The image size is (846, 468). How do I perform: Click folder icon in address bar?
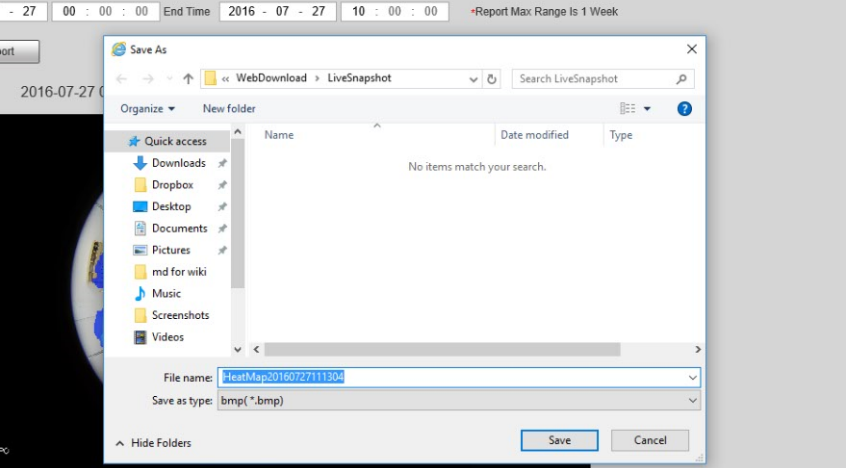[210, 79]
